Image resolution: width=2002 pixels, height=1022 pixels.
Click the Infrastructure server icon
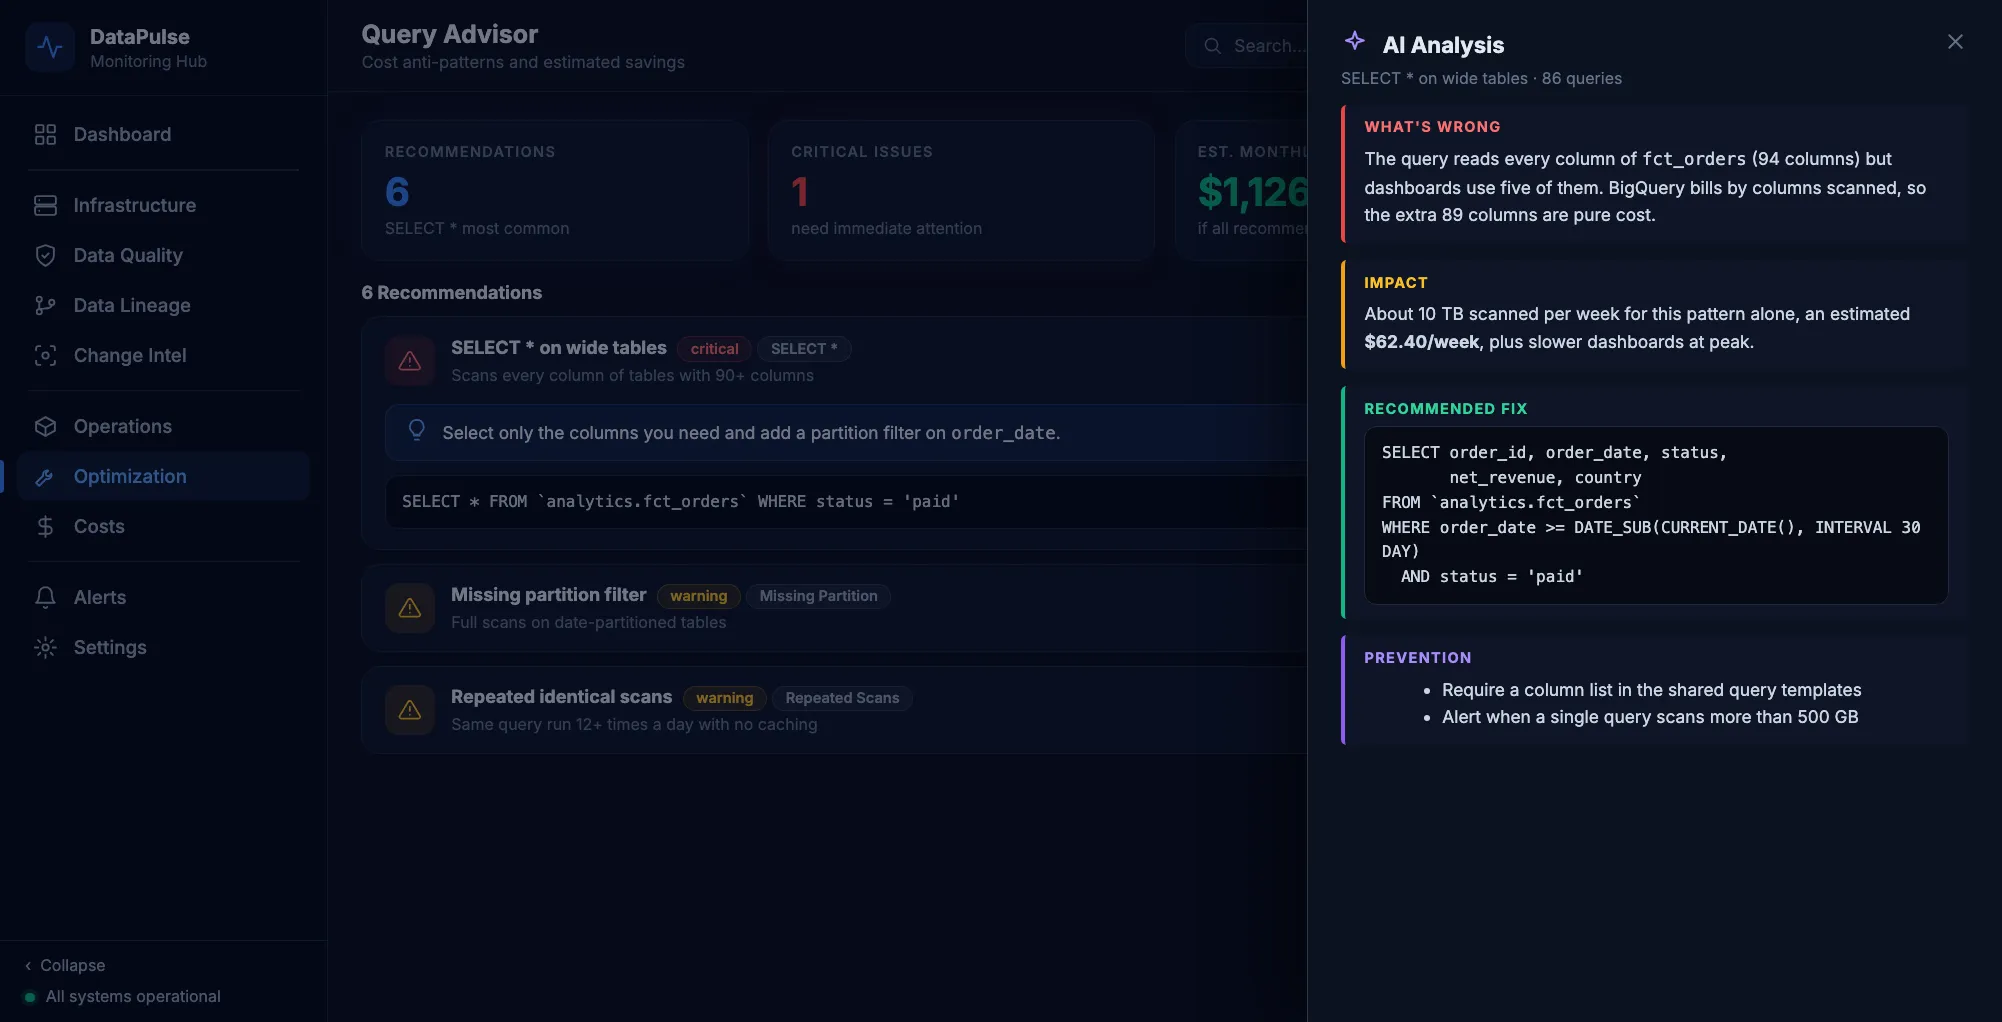click(45, 205)
